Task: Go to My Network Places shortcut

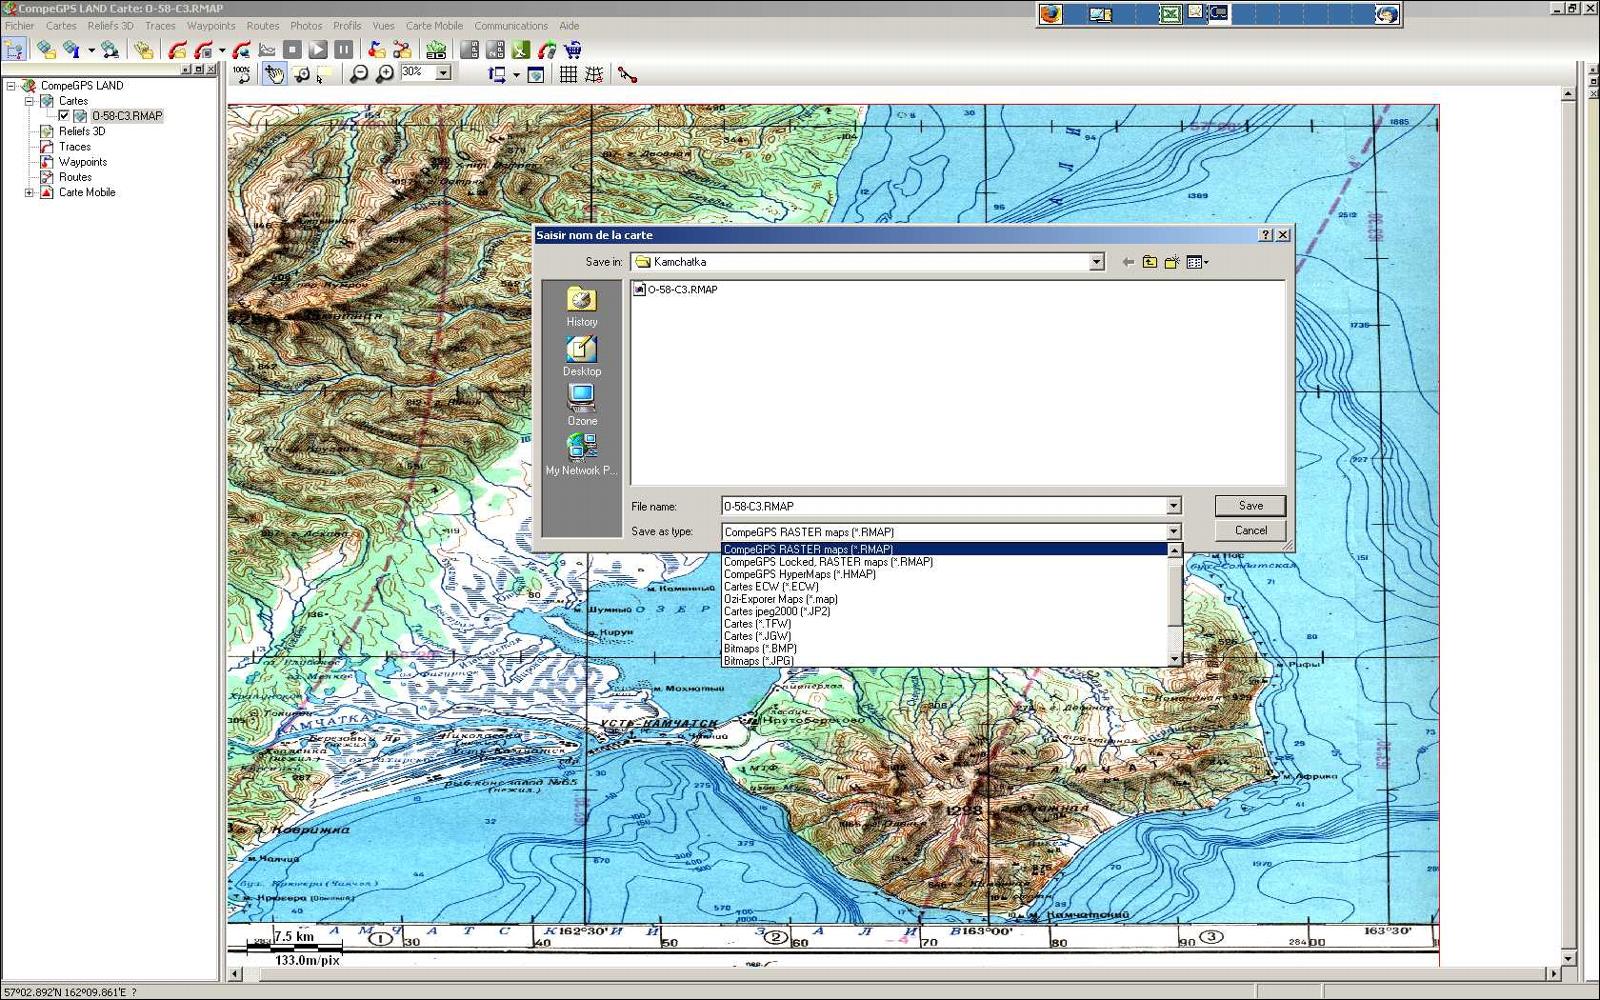Action: pos(582,455)
